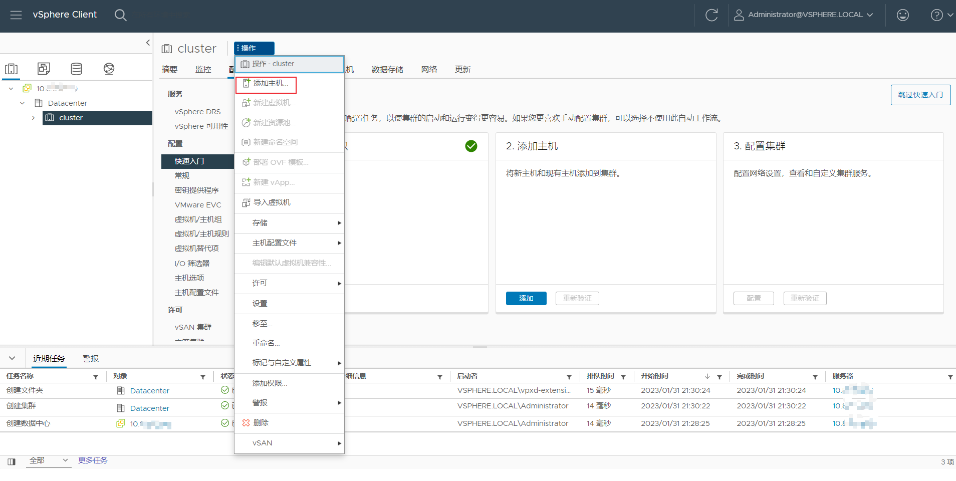This screenshot has height=481, width=956.
Task: Click the 更多任务 more tasks link
Action: coord(93,461)
